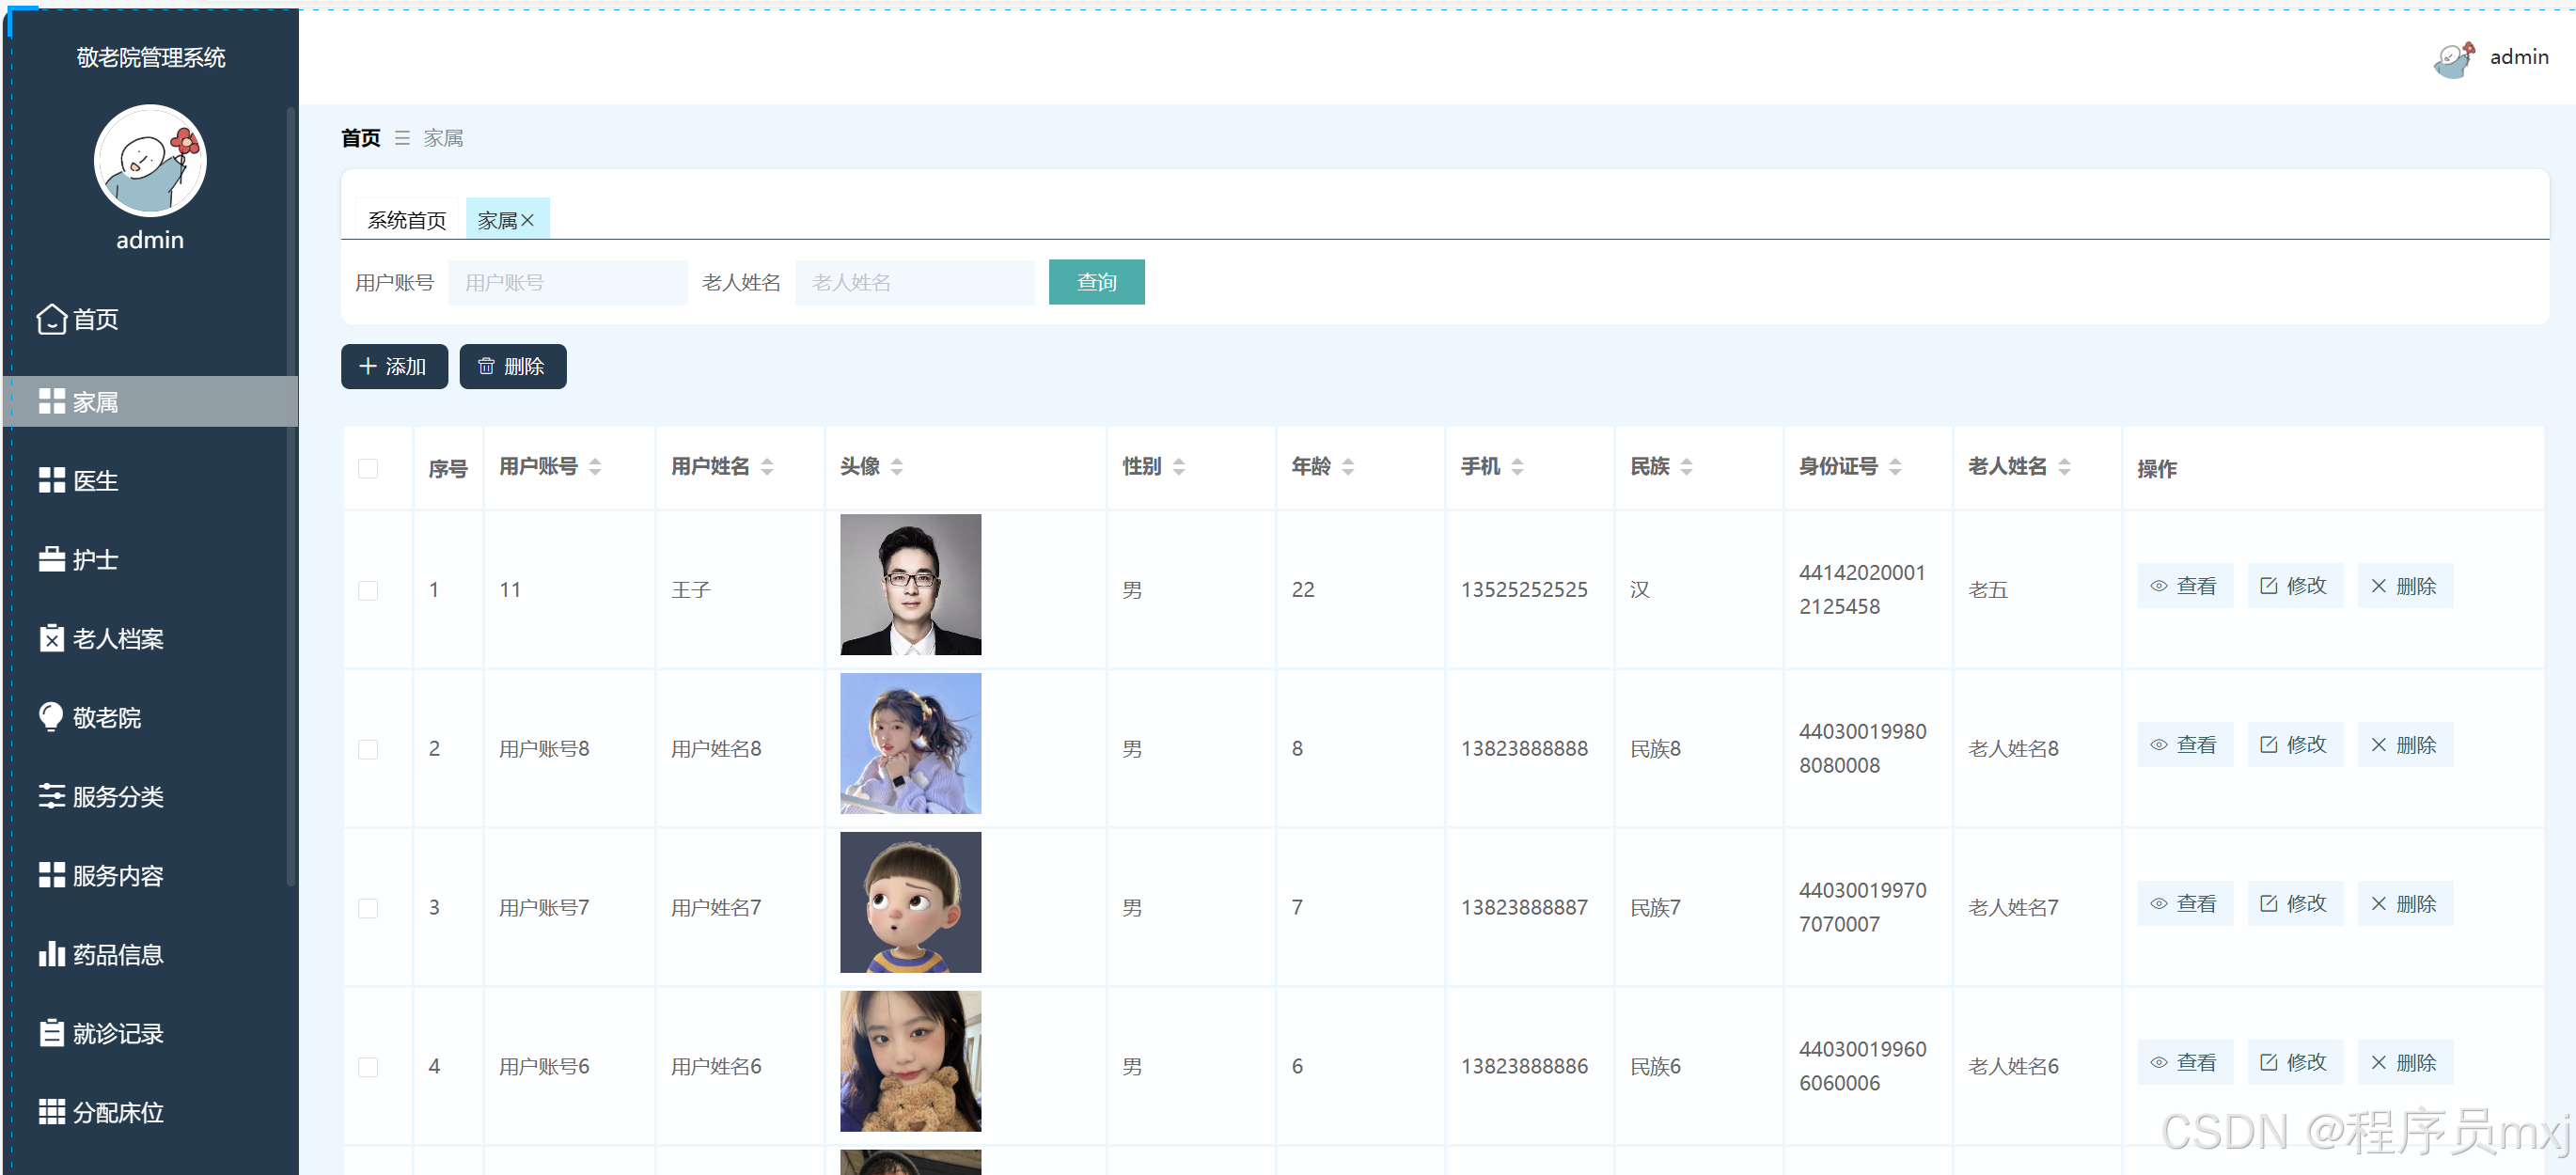The width and height of the screenshot is (2576, 1175).
Task: Sort by the 用户账号 column arrows
Action: (x=595, y=467)
